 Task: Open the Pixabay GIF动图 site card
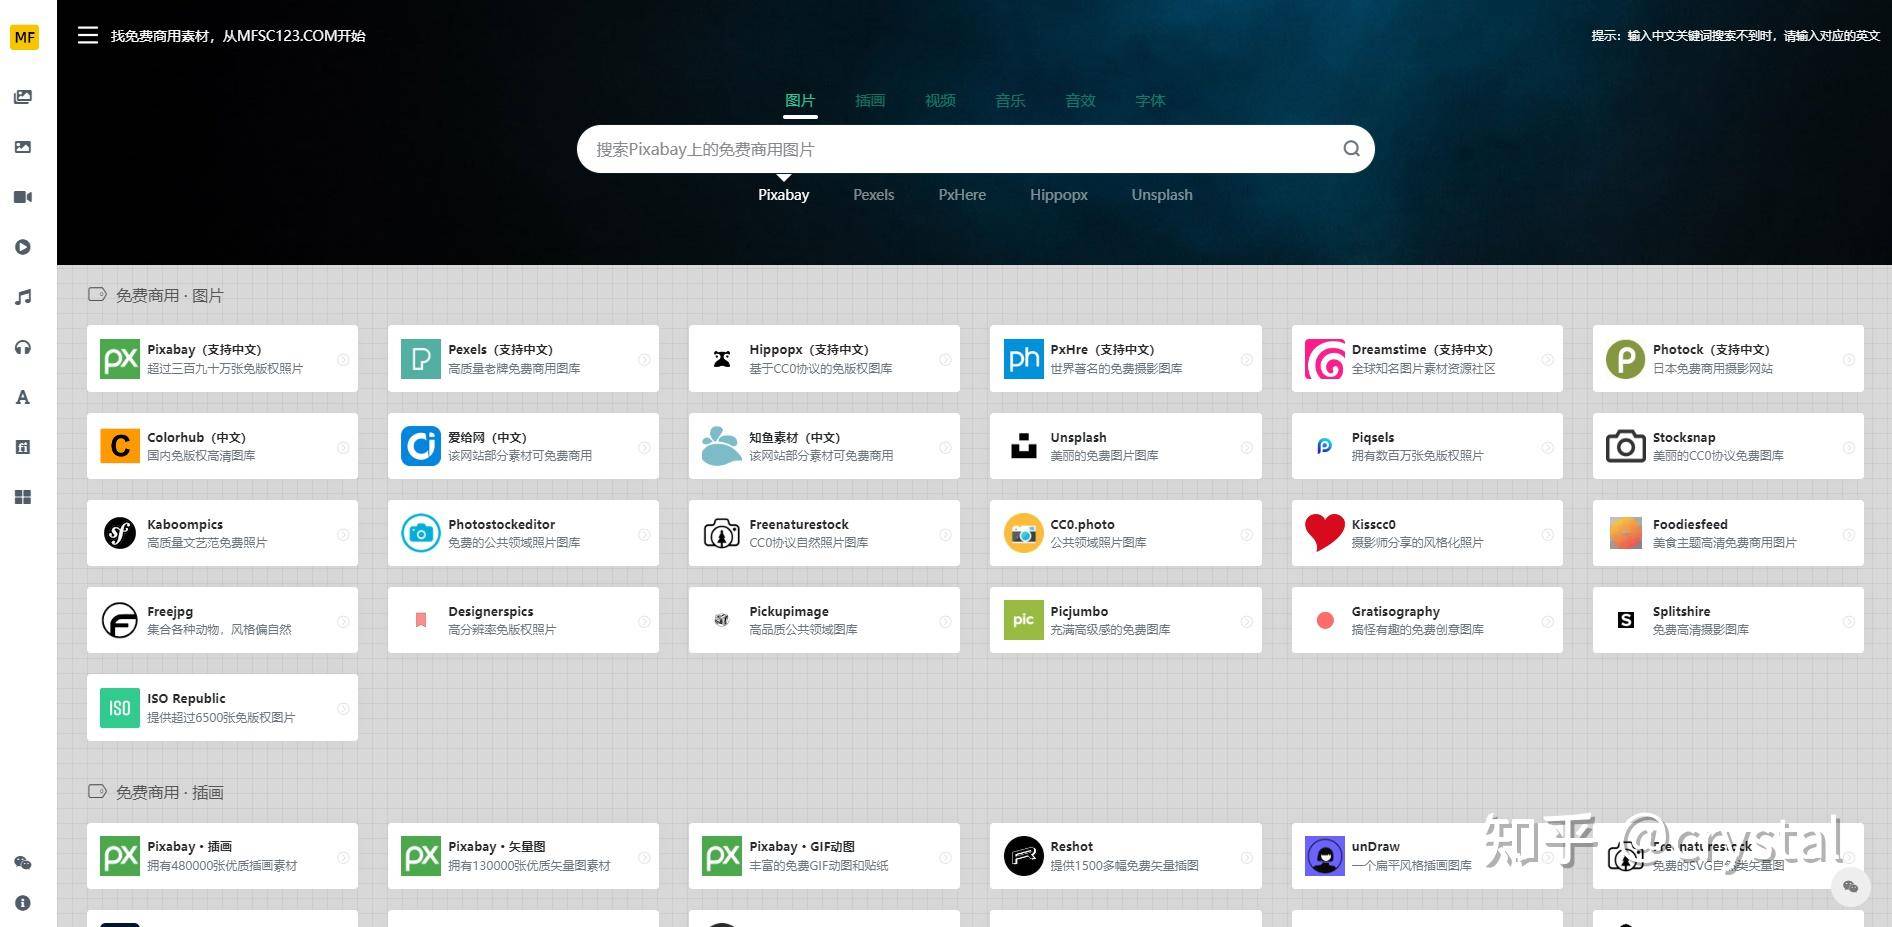click(824, 856)
